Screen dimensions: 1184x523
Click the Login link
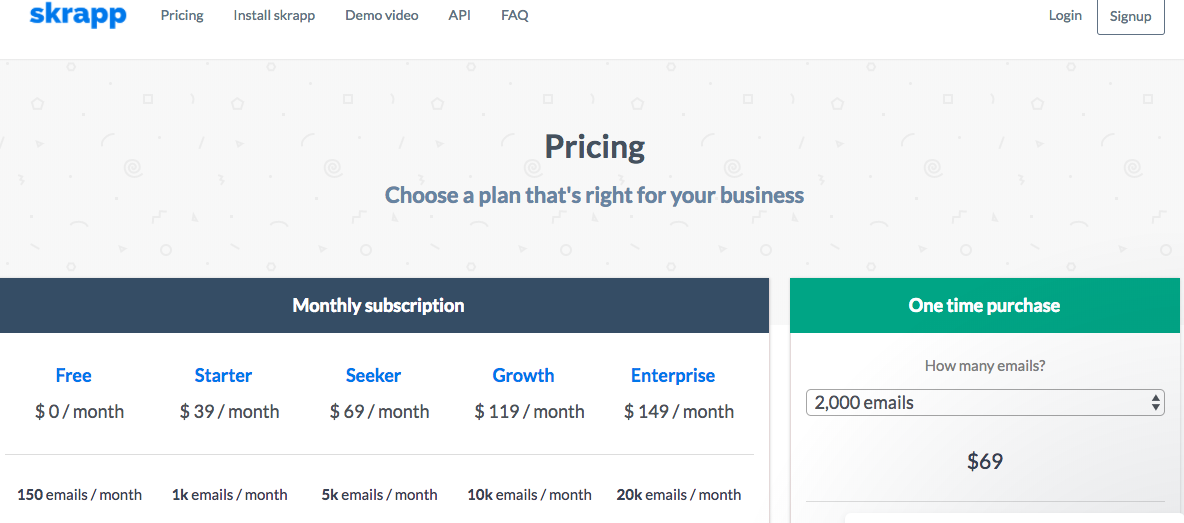[x=1065, y=16]
